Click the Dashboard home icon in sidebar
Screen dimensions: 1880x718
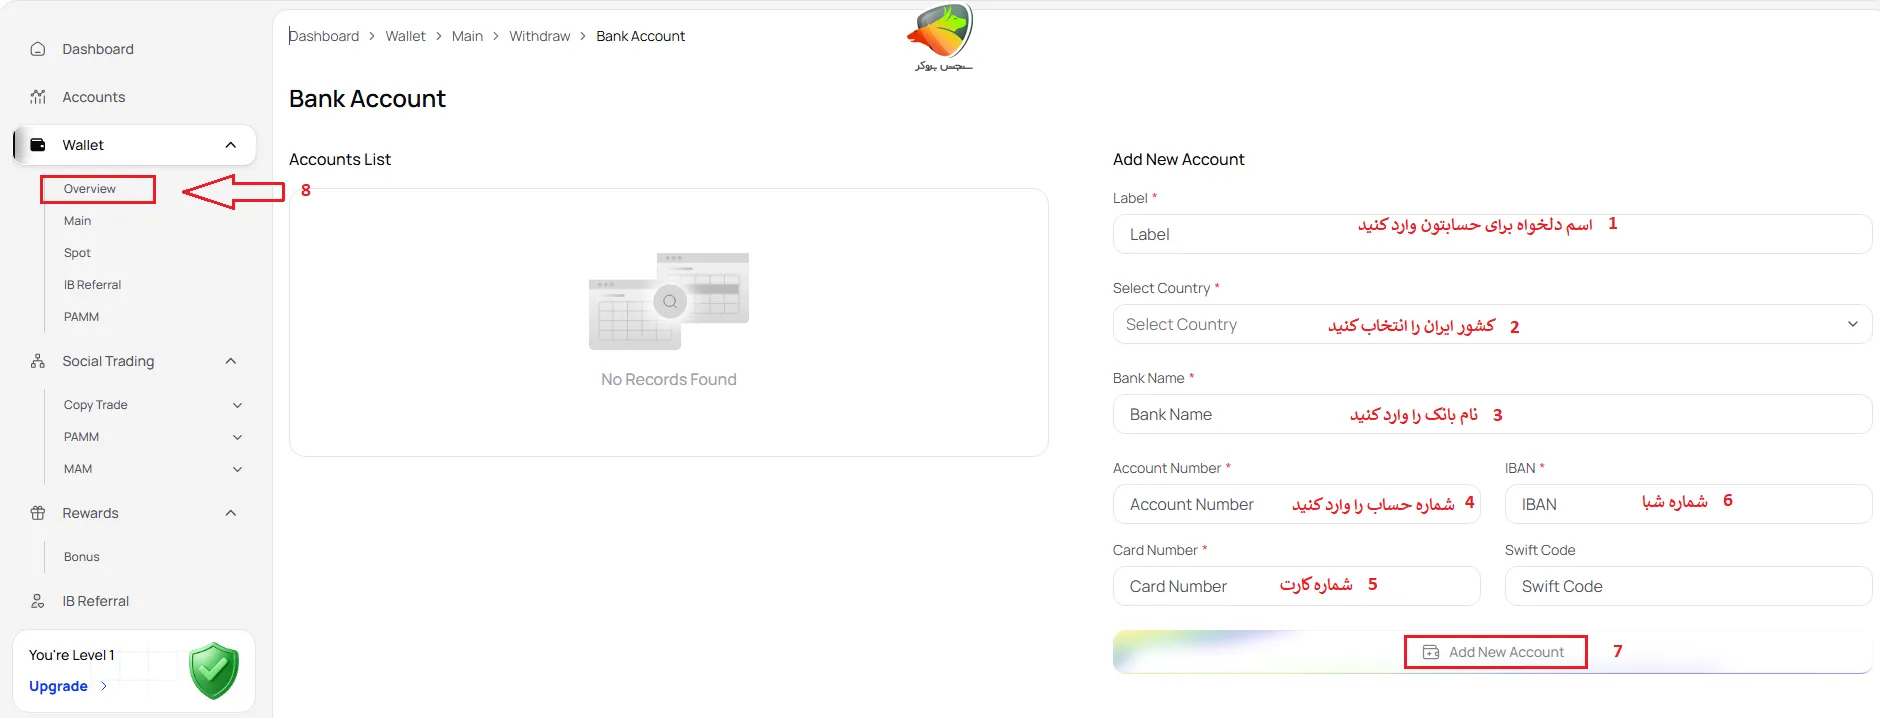tap(38, 49)
